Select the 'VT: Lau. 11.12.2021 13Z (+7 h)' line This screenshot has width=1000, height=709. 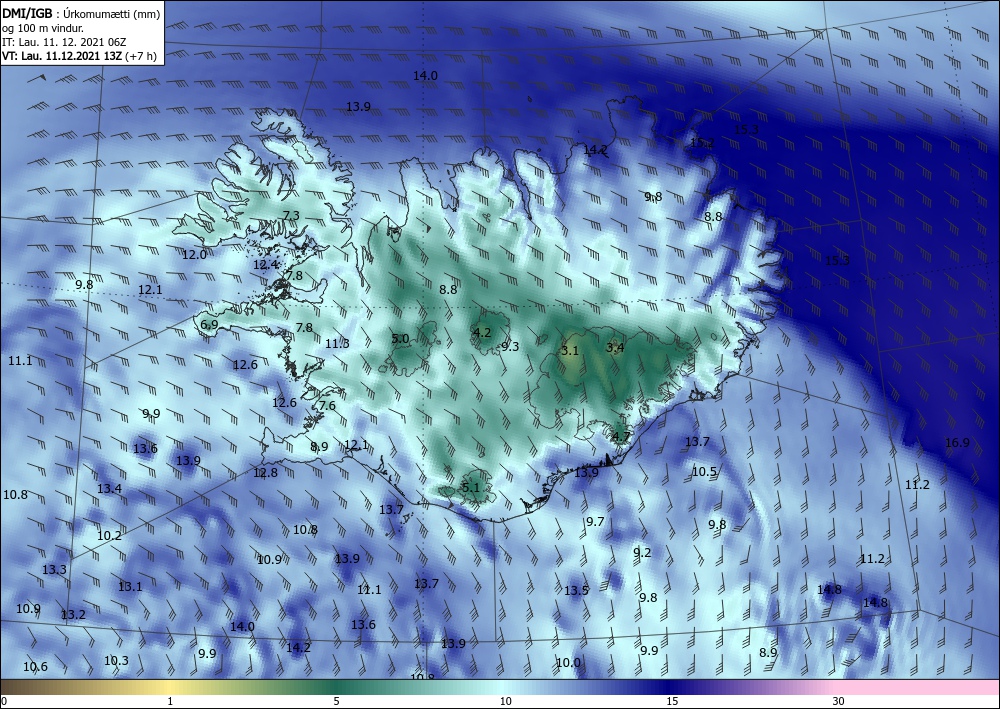coord(79,56)
